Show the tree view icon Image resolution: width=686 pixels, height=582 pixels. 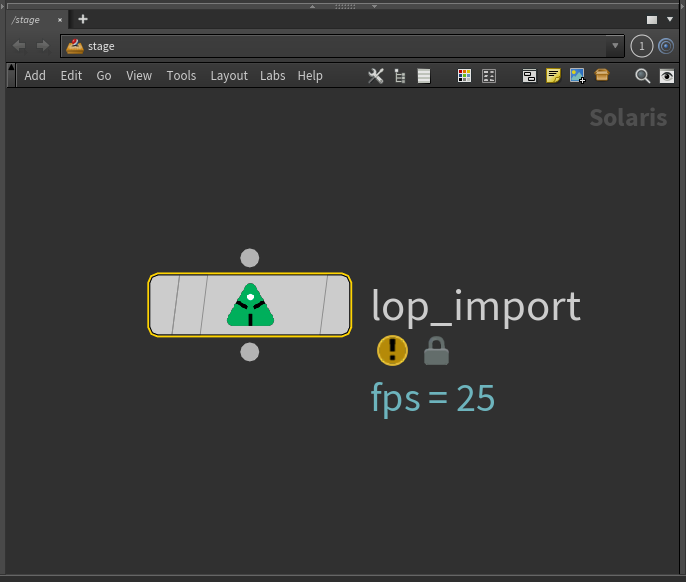click(399, 76)
